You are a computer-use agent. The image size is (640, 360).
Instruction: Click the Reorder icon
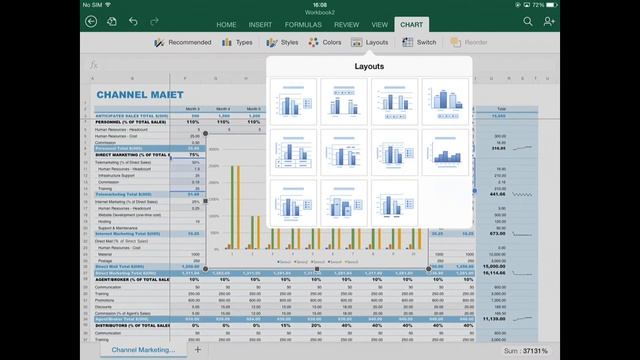point(456,42)
